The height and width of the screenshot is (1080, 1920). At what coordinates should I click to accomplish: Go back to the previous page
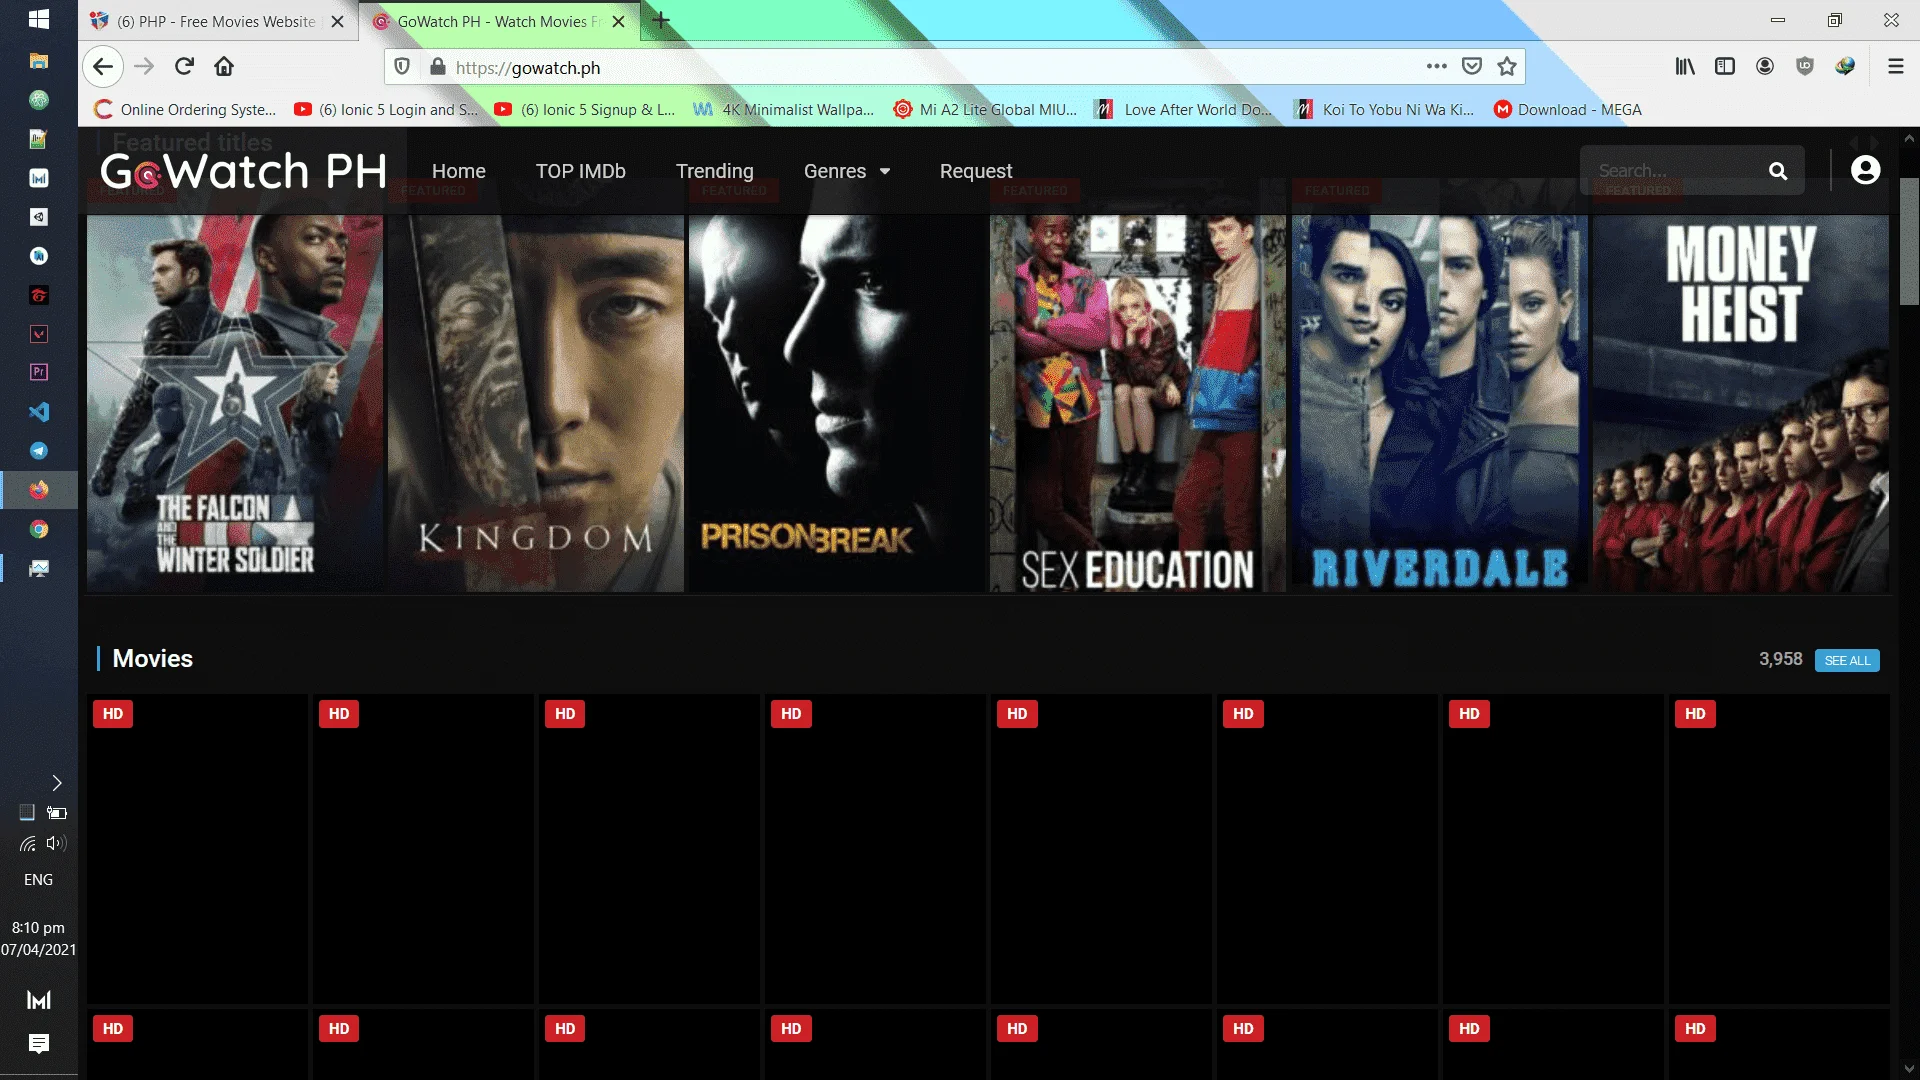click(x=103, y=67)
